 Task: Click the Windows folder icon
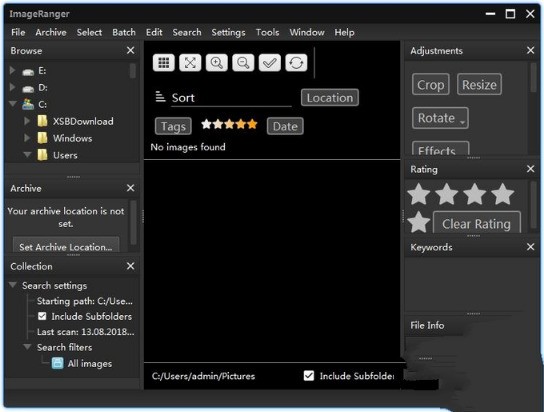42,138
